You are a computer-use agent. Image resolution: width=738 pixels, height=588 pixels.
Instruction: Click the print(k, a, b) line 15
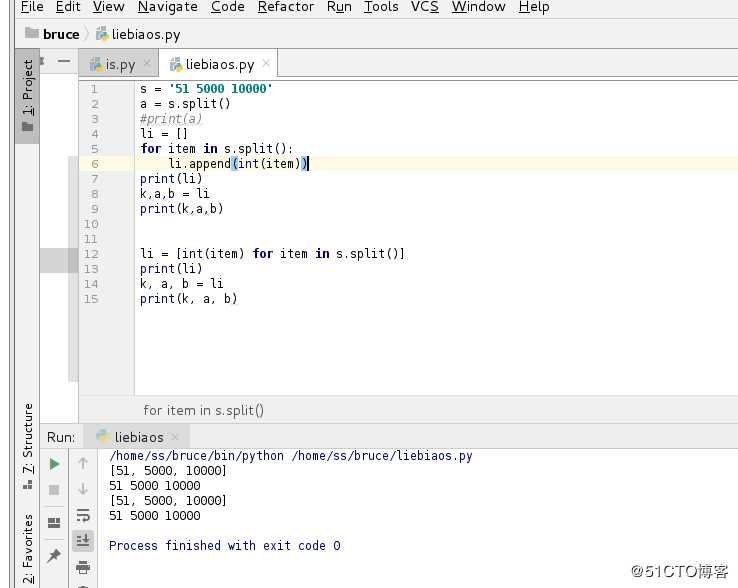pyautogui.click(x=189, y=299)
